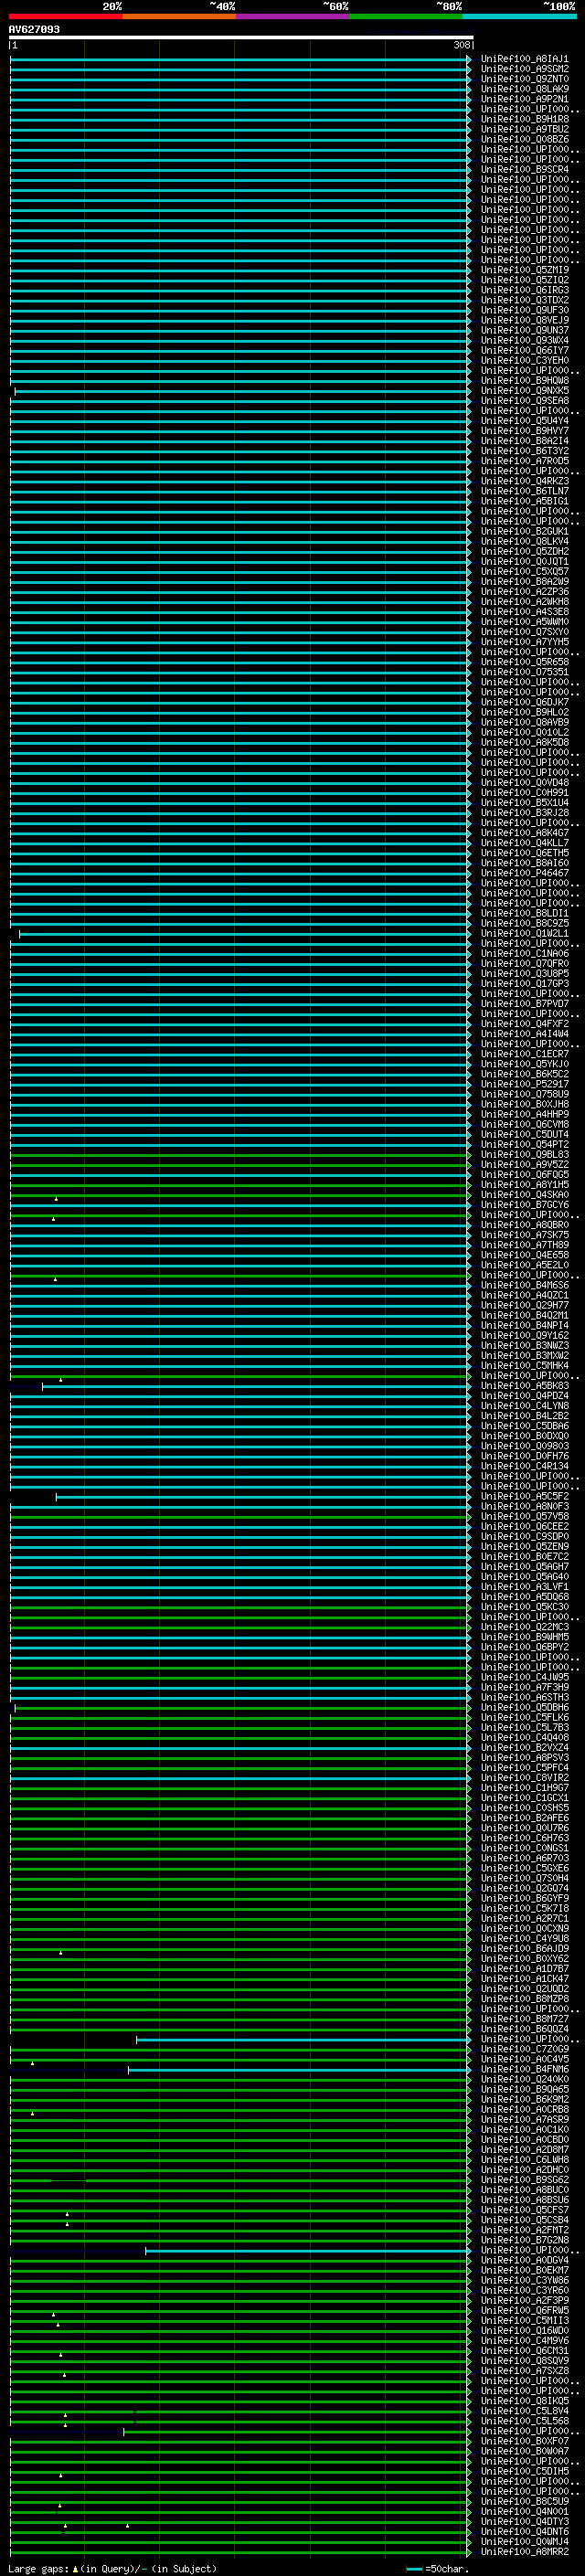The height and width of the screenshot is (2576, 585).
Task: Select hit label UniRef100_C4R134
Action: tap(525, 1466)
